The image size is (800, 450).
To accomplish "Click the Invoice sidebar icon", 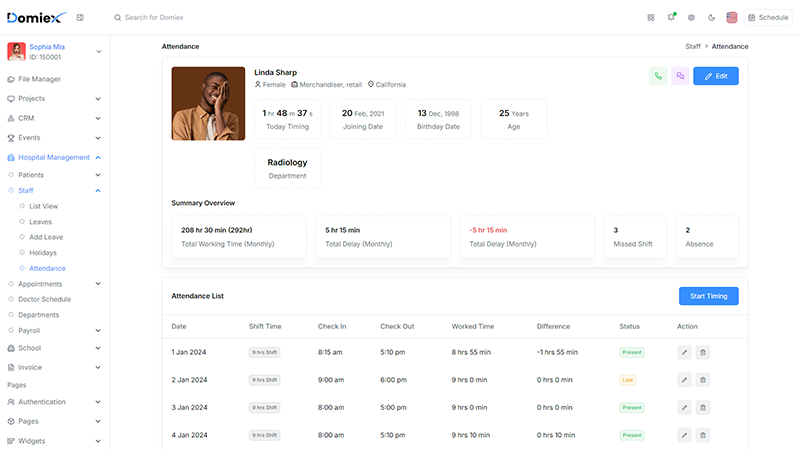I will point(11,367).
